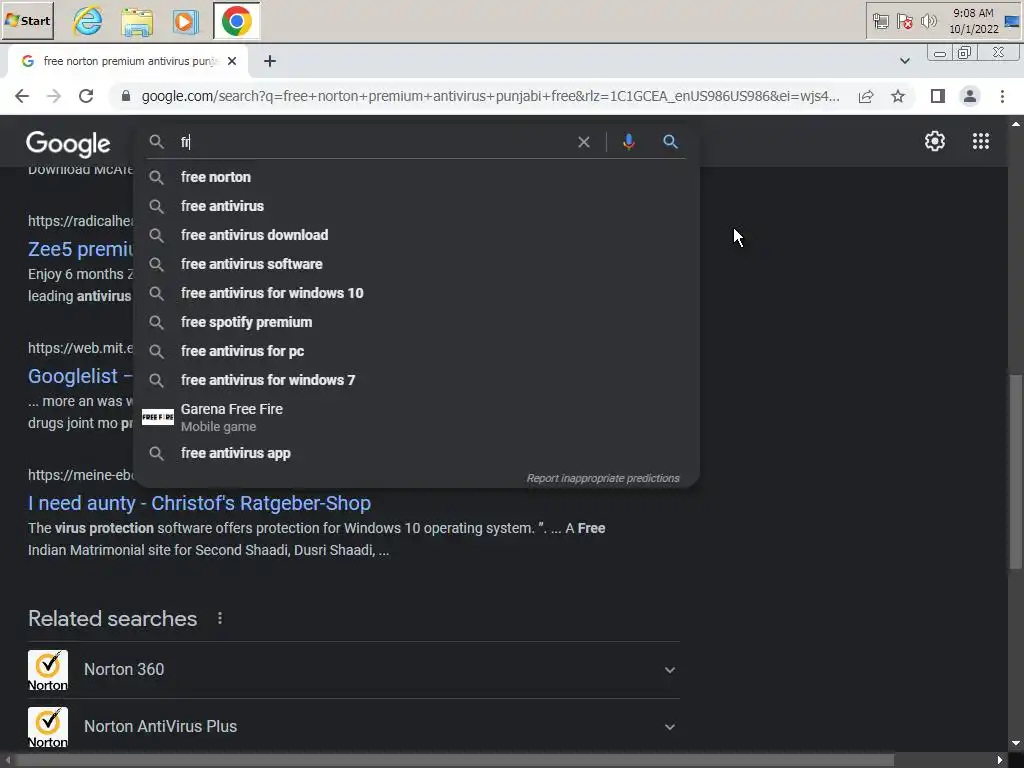
Task: Click the Chrome taskbar icon
Action: coord(236,21)
